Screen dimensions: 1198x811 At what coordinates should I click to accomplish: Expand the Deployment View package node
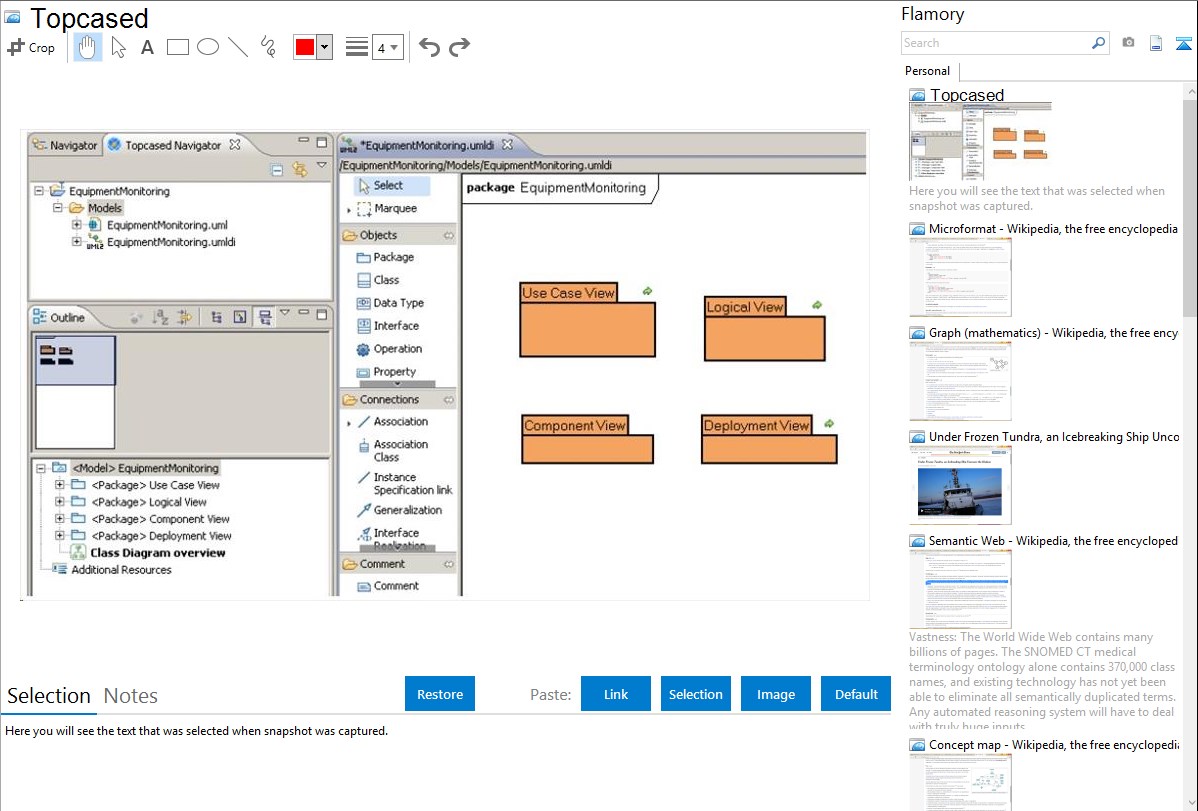(60, 535)
